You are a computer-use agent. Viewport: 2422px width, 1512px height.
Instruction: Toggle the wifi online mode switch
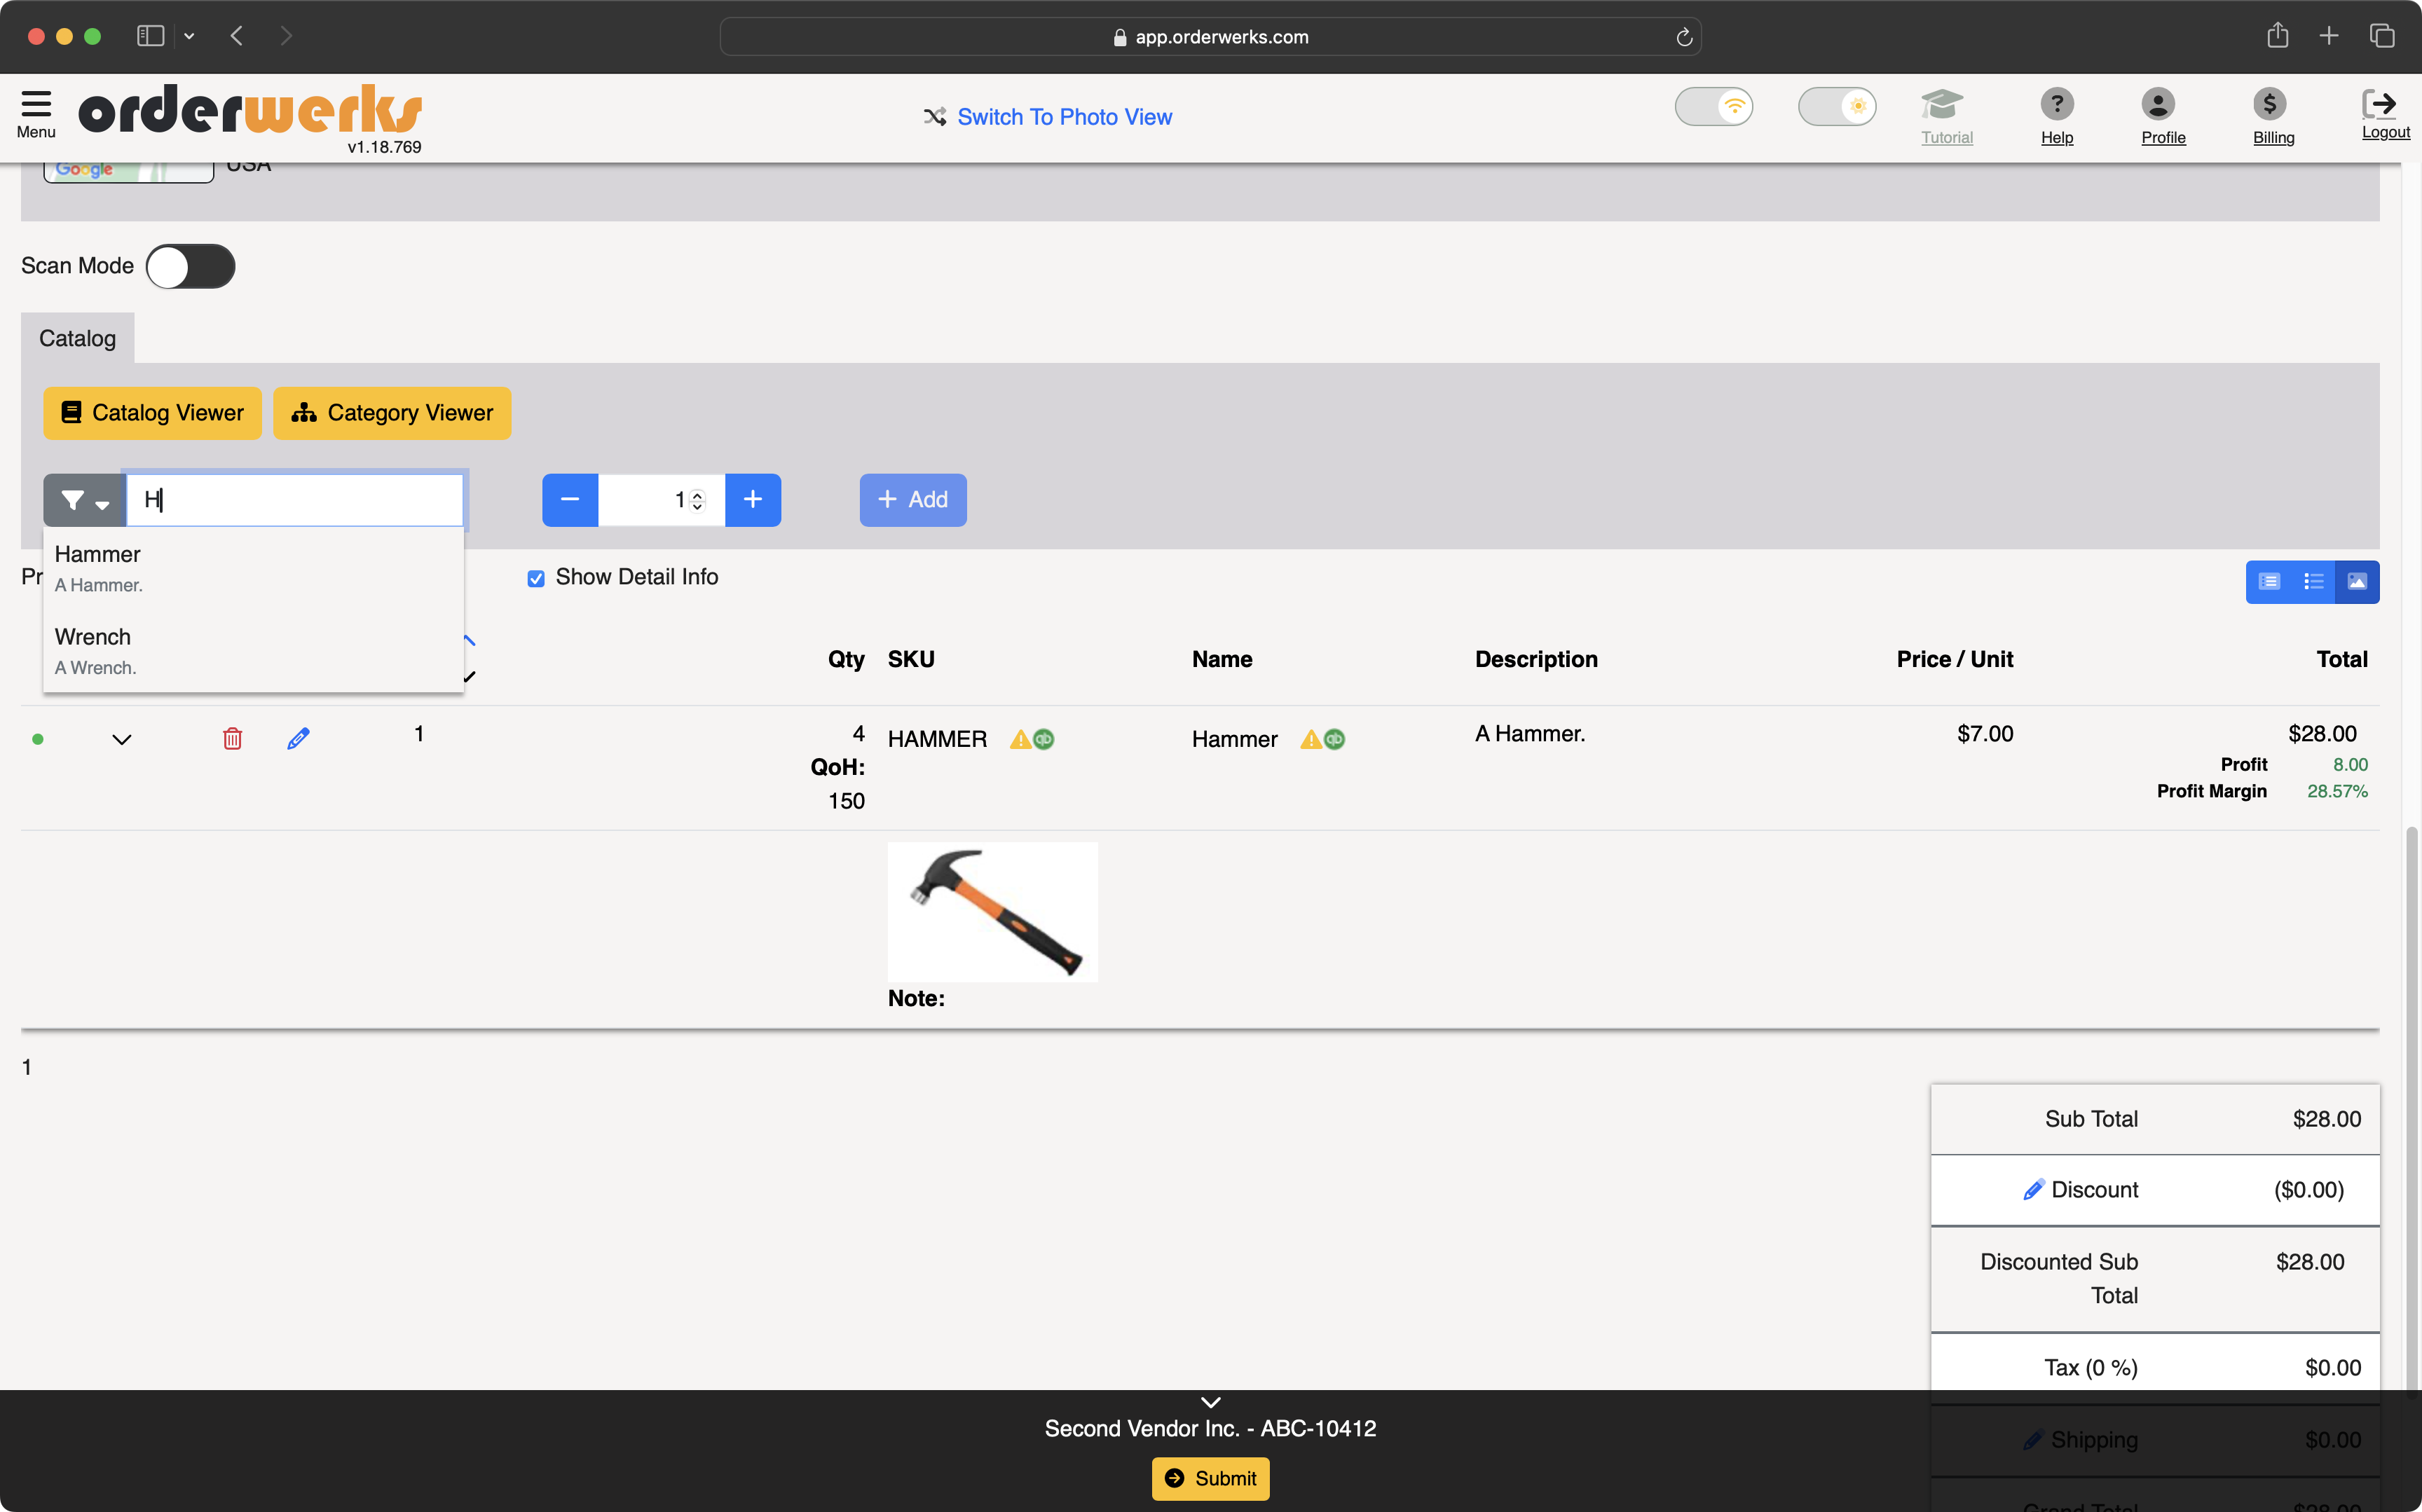pos(1713,106)
